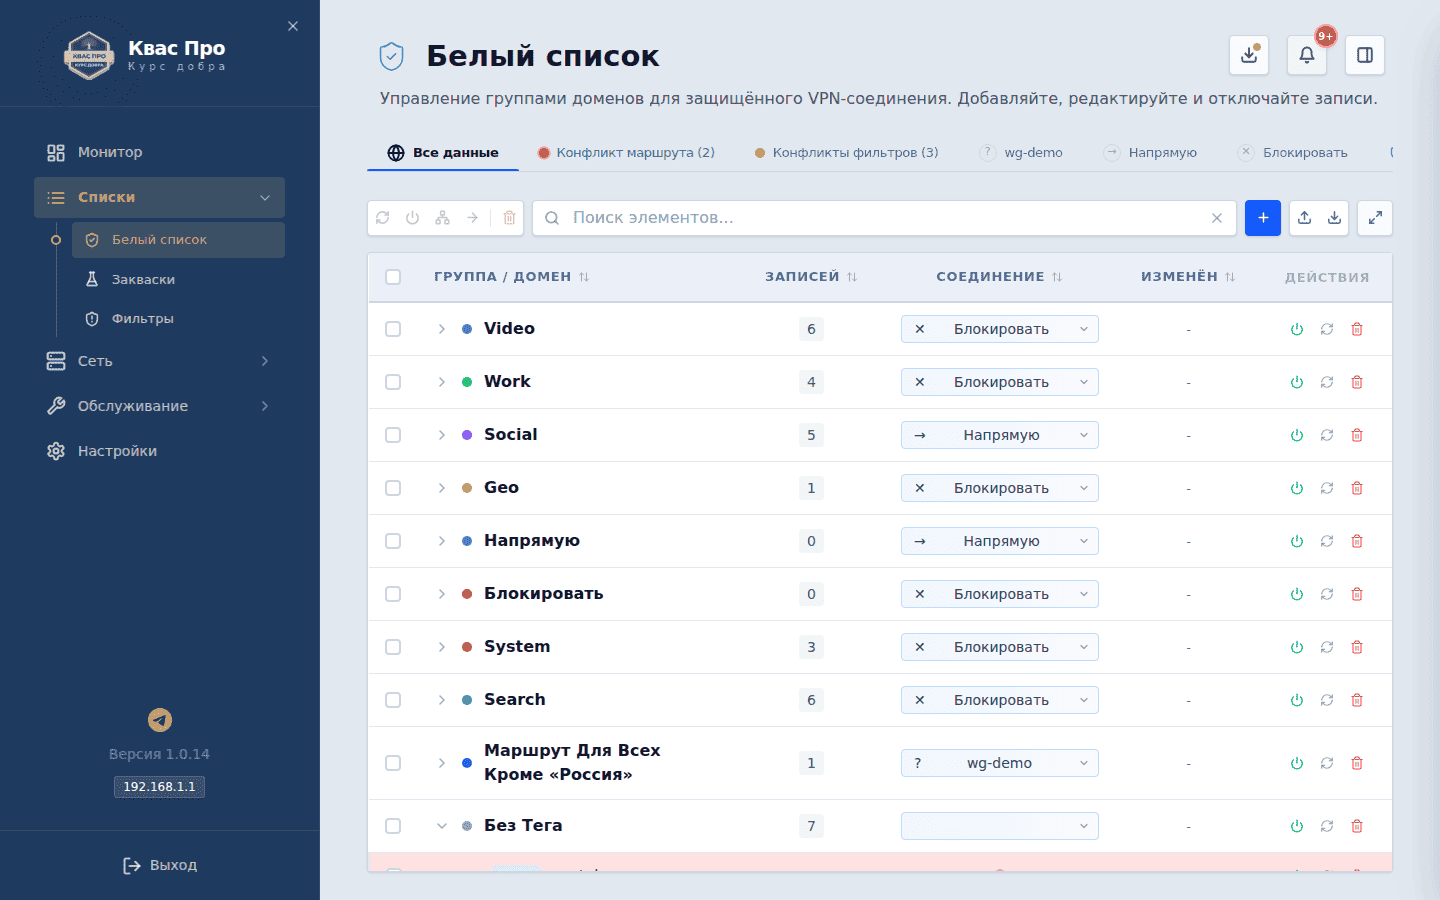Open Закваски in sidebar

(178, 280)
